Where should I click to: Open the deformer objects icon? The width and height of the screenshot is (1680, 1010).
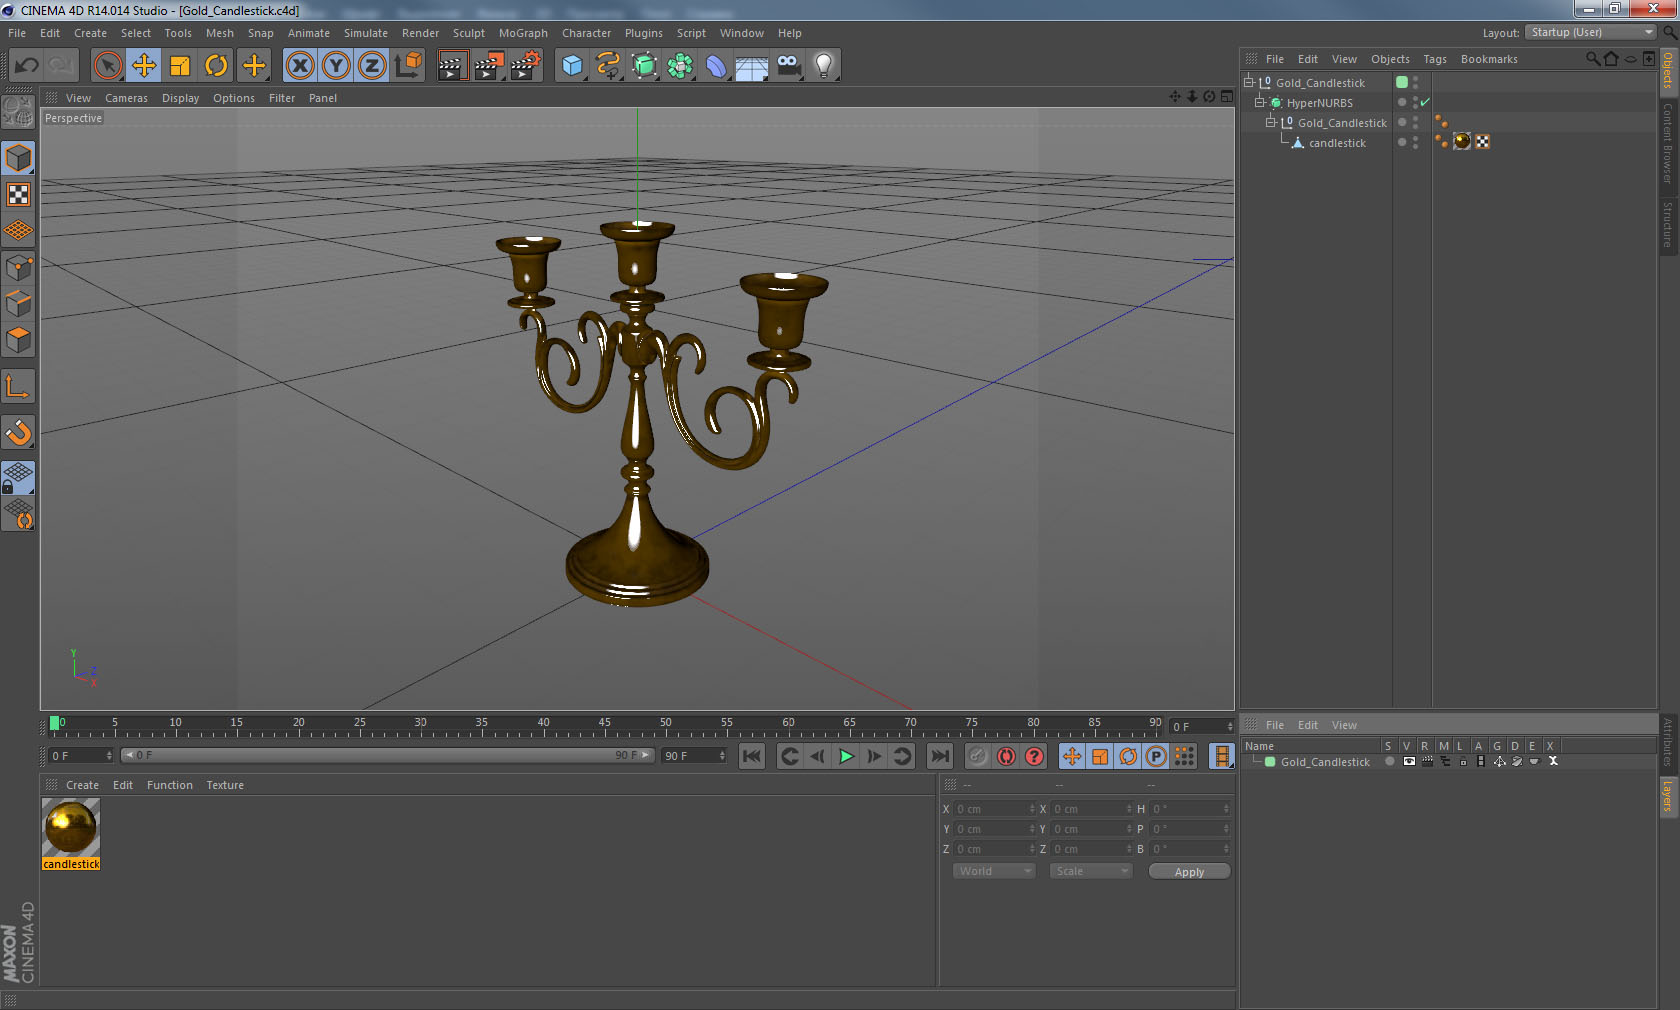(x=716, y=66)
